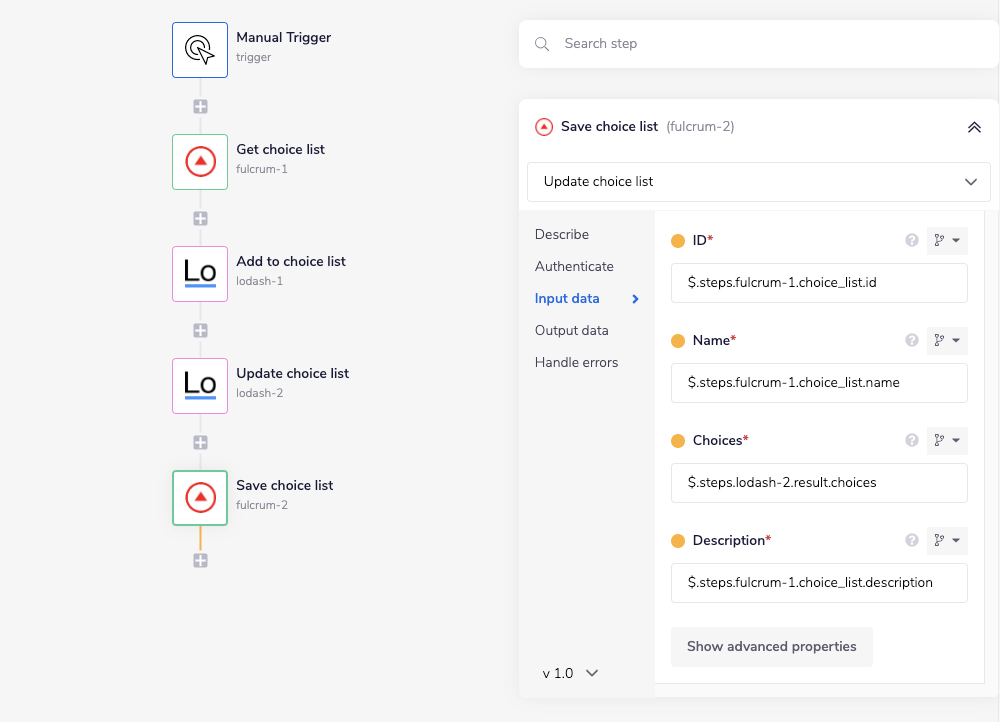Go to the Output data tab
Image resolution: width=1000 pixels, height=722 pixels.
tap(571, 330)
